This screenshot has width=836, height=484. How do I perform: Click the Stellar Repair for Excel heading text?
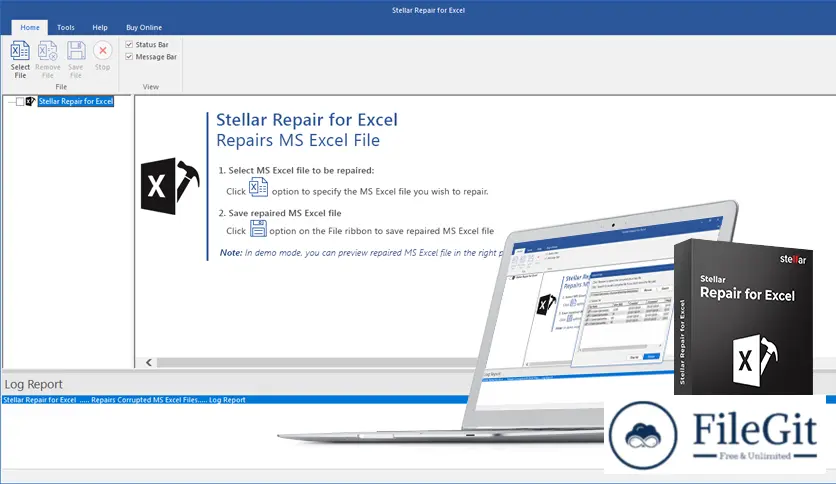pyautogui.click(x=307, y=120)
